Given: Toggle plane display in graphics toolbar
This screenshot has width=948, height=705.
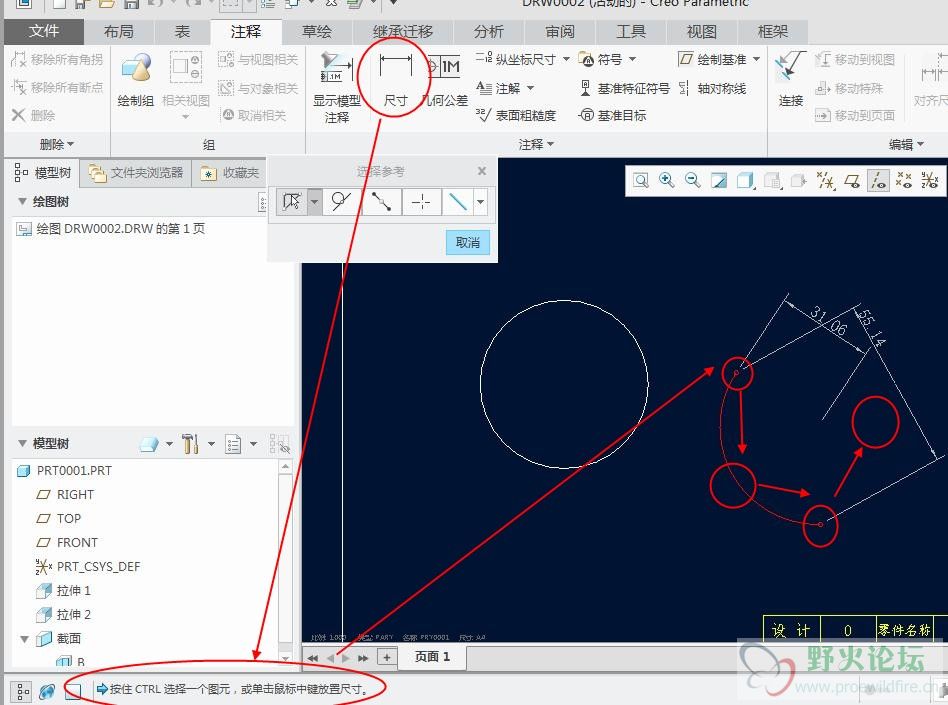Looking at the screenshot, I should 852,180.
